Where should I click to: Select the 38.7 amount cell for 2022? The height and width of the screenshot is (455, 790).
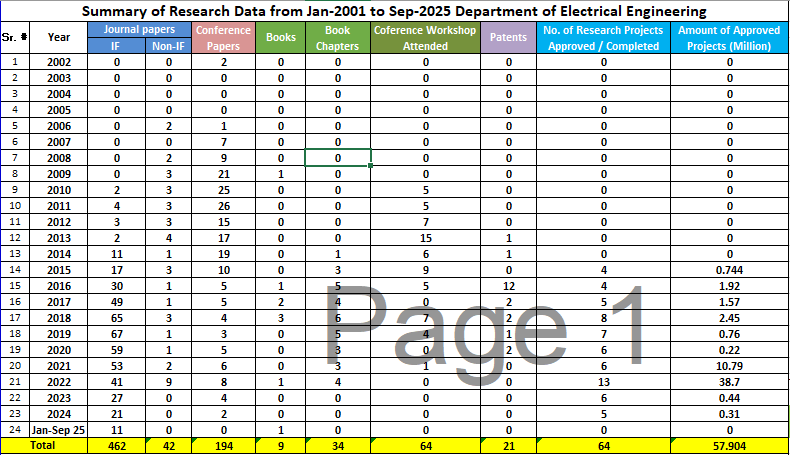tap(729, 381)
